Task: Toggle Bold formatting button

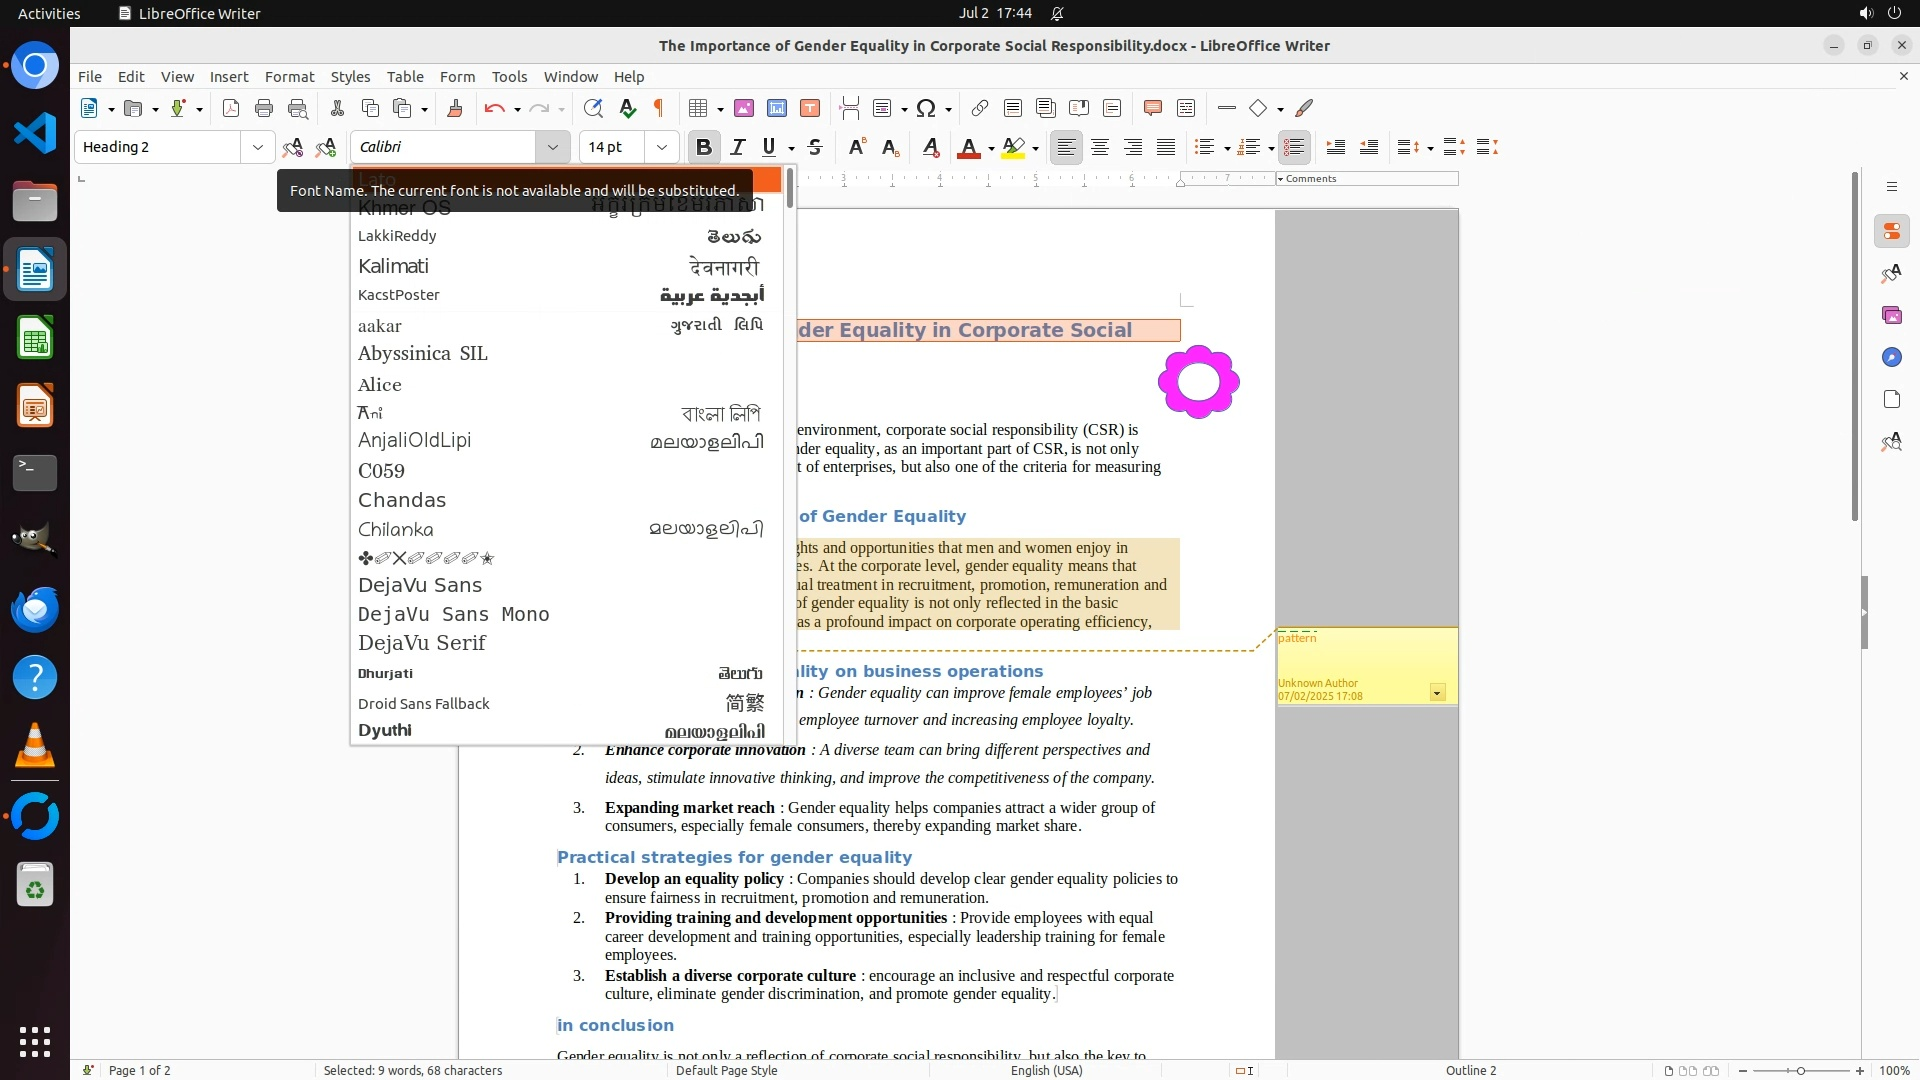Action: pyautogui.click(x=703, y=147)
